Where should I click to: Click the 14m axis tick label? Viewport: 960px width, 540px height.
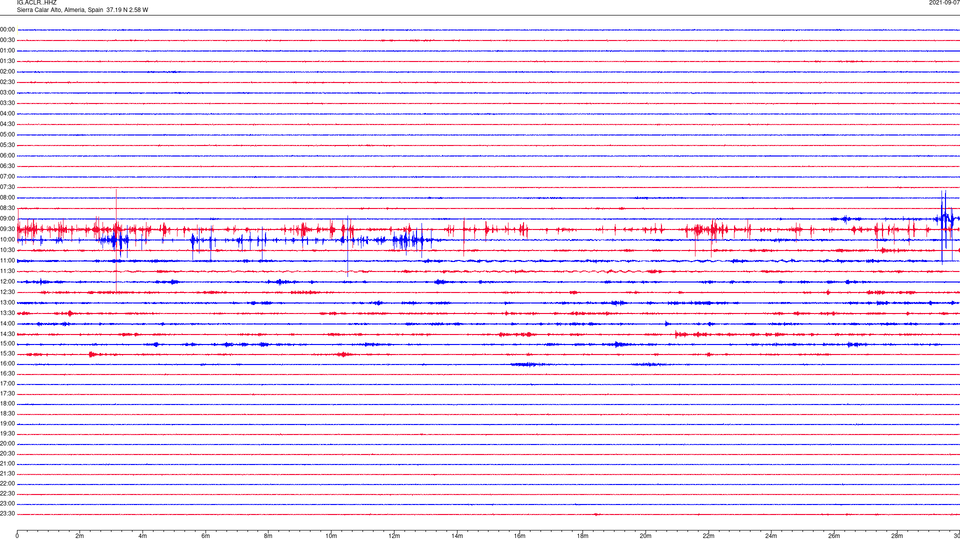click(x=457, y=536)
